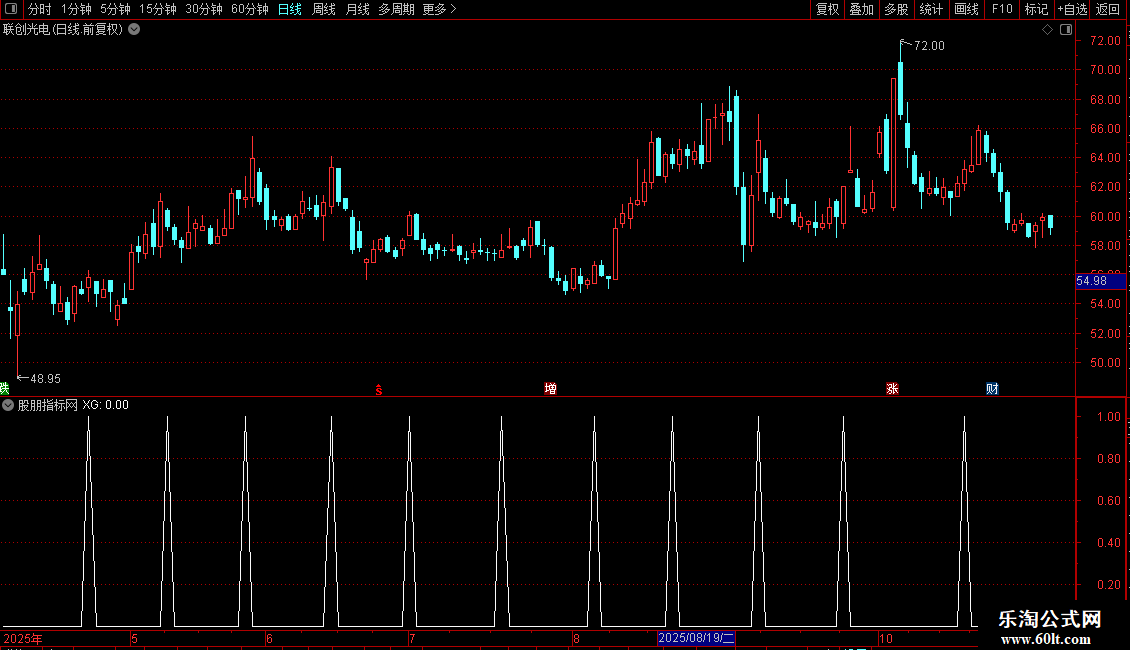Open the 多周期 multi-period view
Image resolution: width=1130 pixels, height=650 pixels.
point(396,9)
